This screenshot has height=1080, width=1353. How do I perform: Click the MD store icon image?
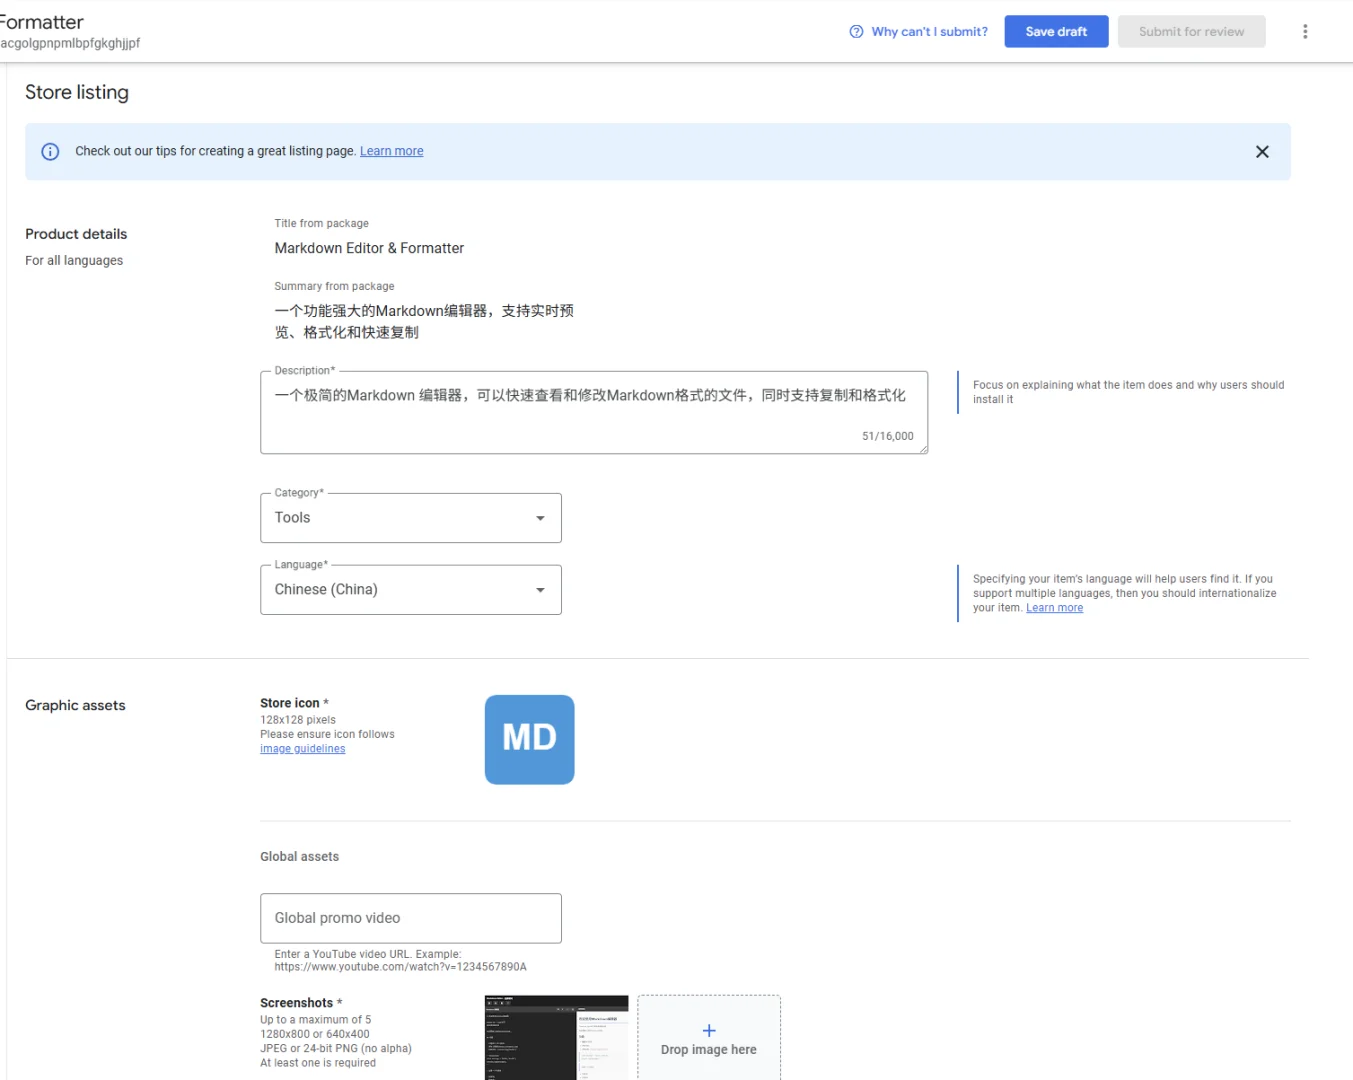pos(529,739)
